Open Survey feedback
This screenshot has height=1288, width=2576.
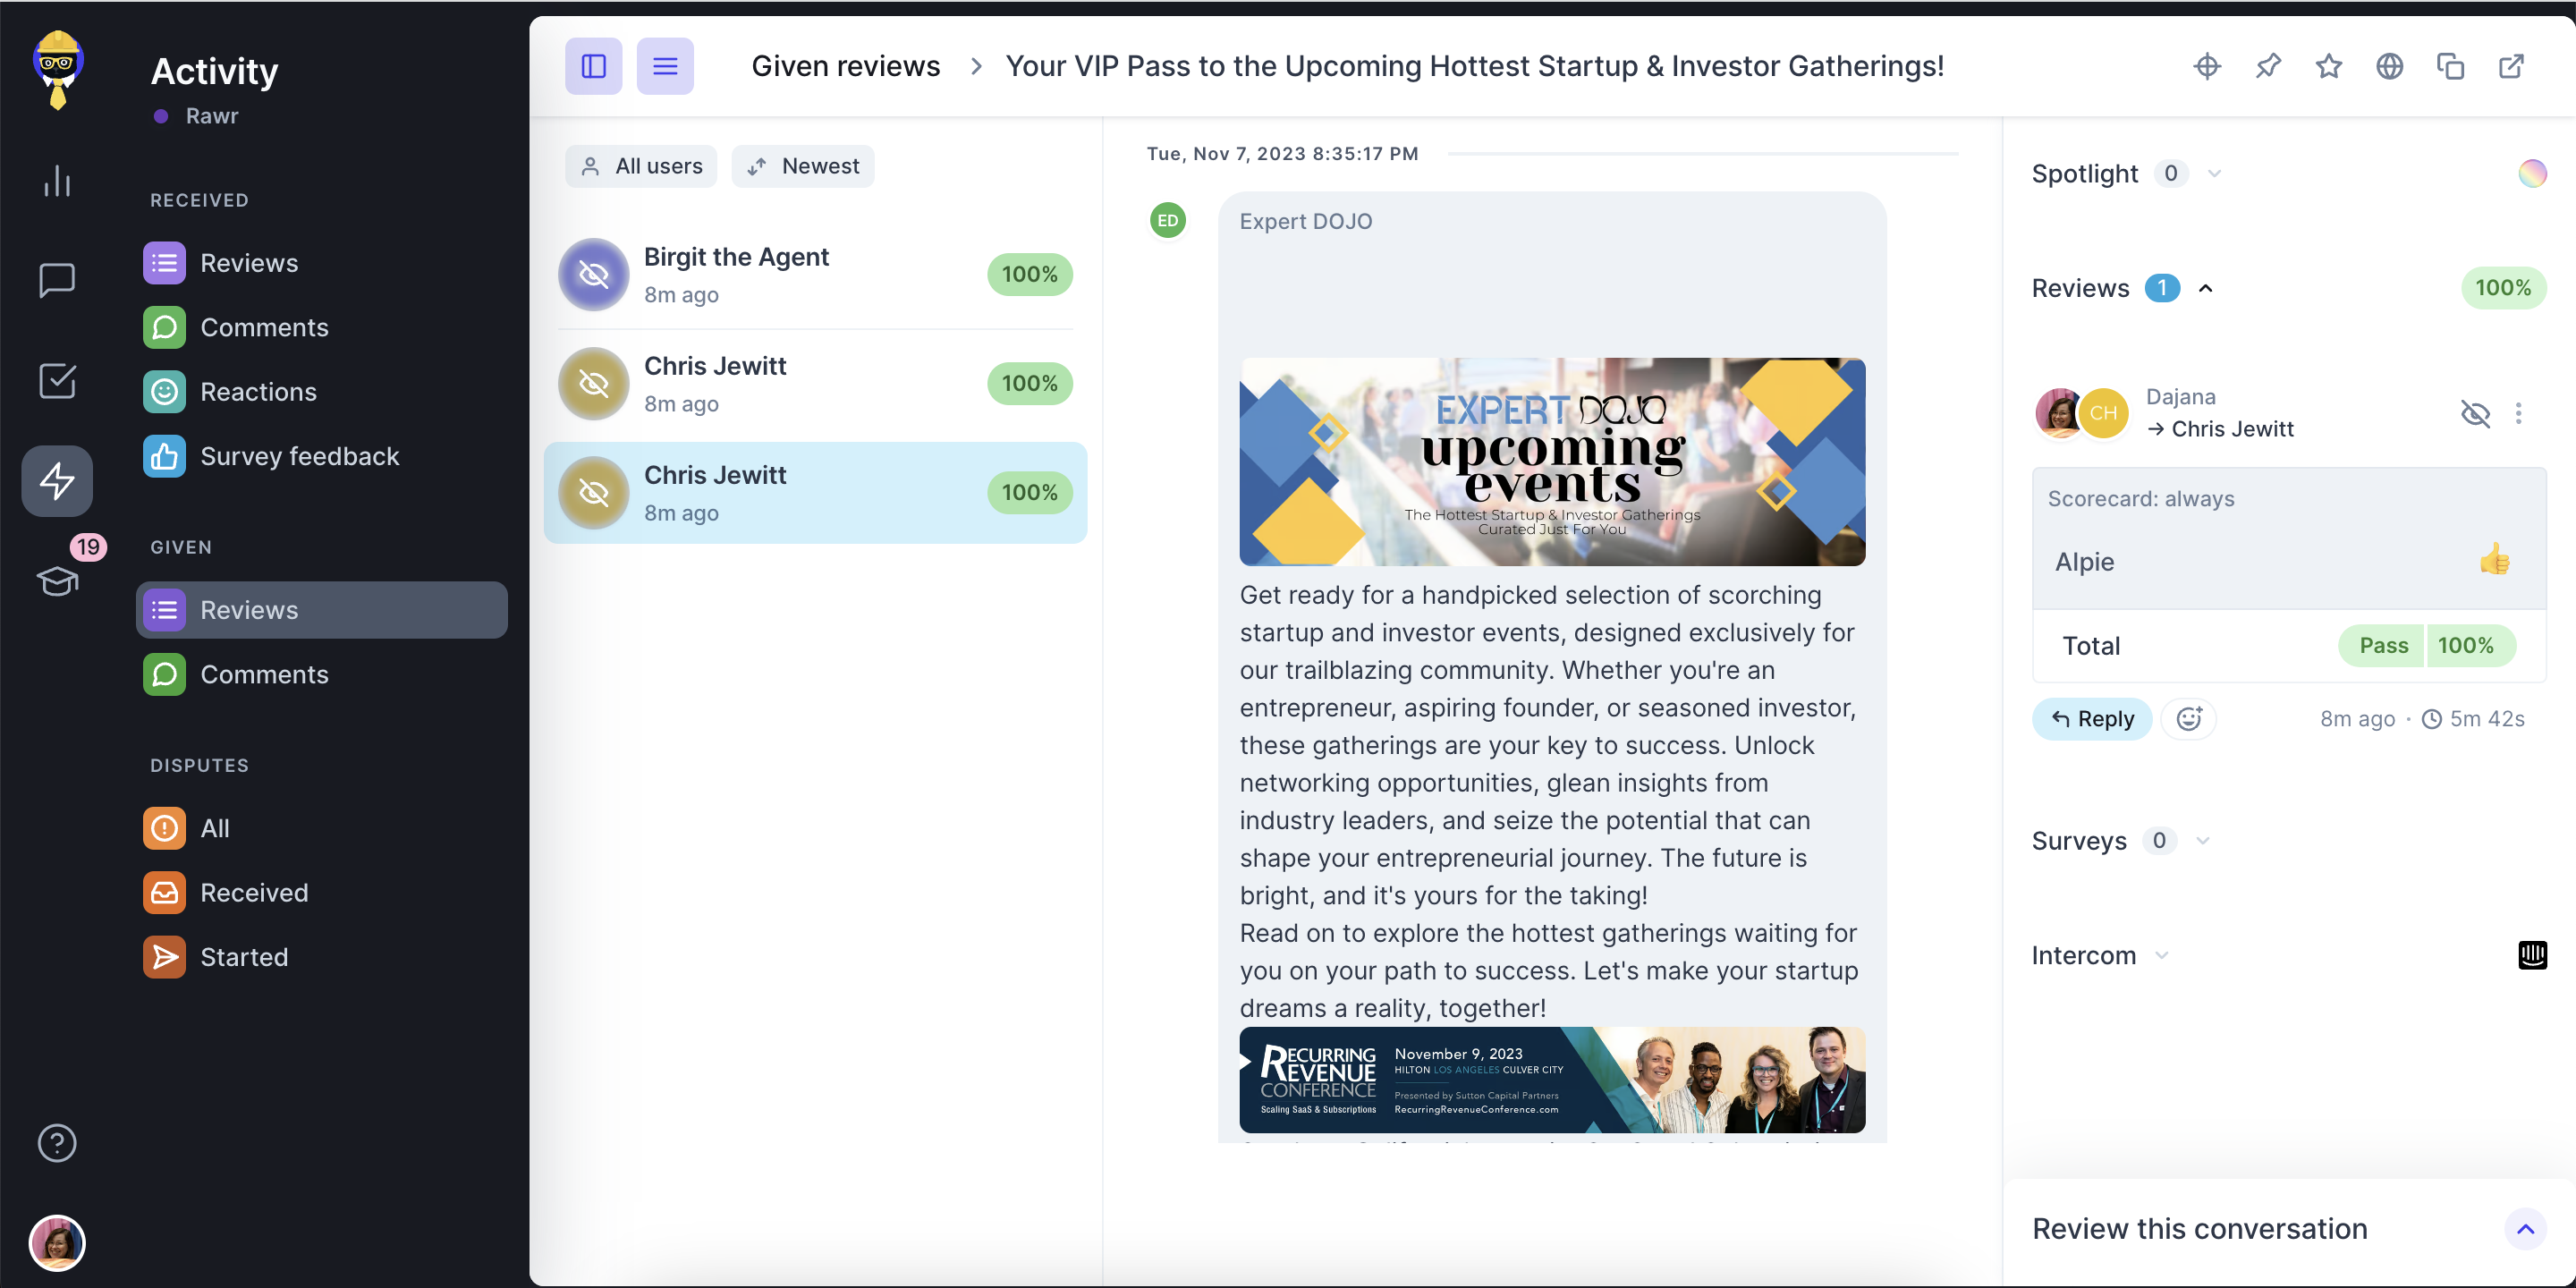321,456
